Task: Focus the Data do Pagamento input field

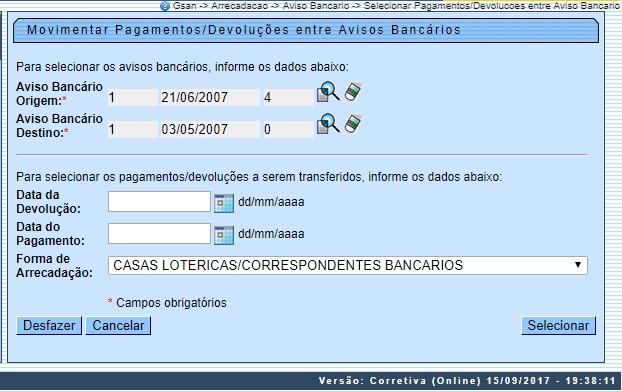Action: [159, 234]
